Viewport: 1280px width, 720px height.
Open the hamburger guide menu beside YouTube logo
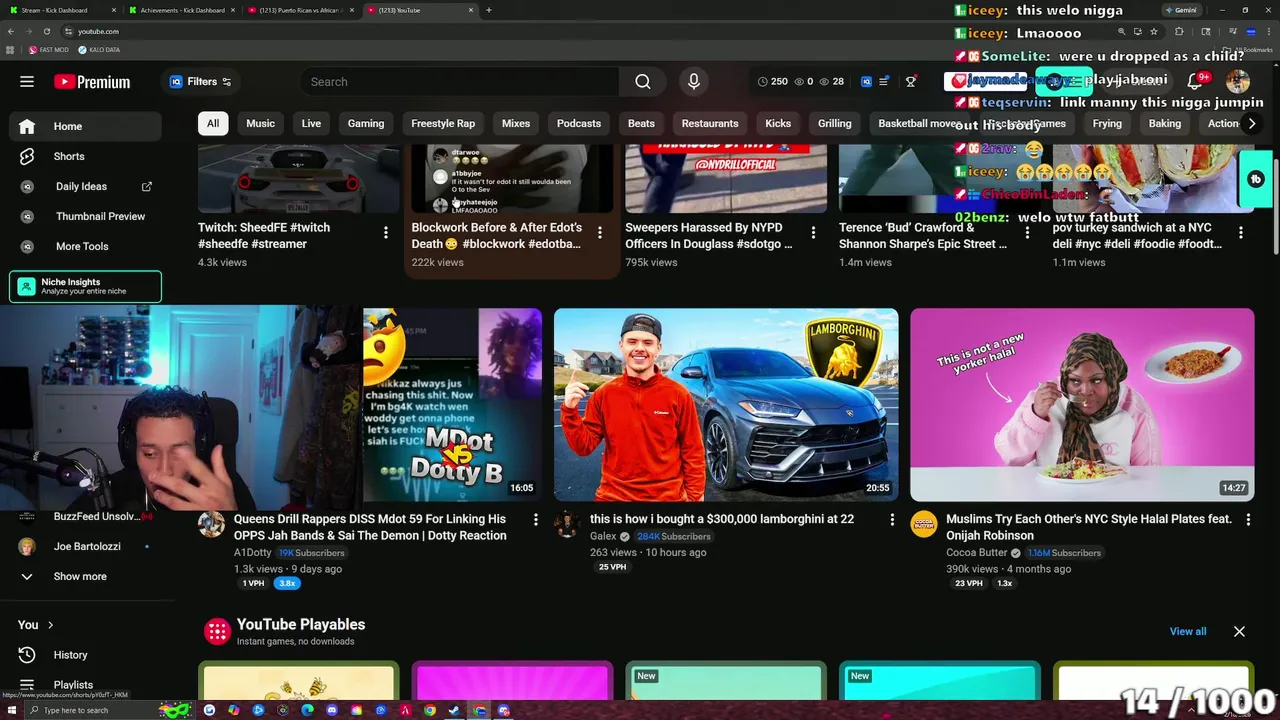pos(27,82)
